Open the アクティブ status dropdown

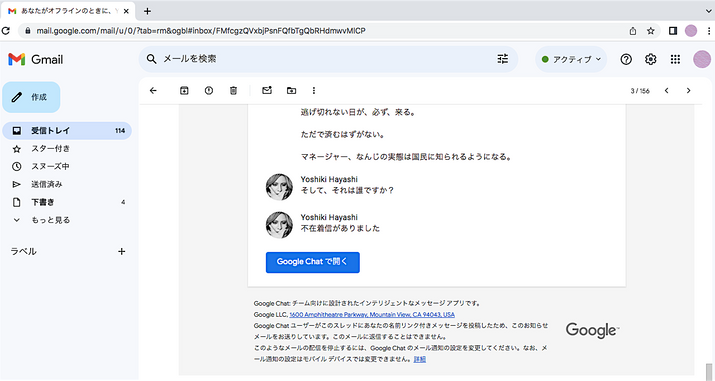click(571, 59)
